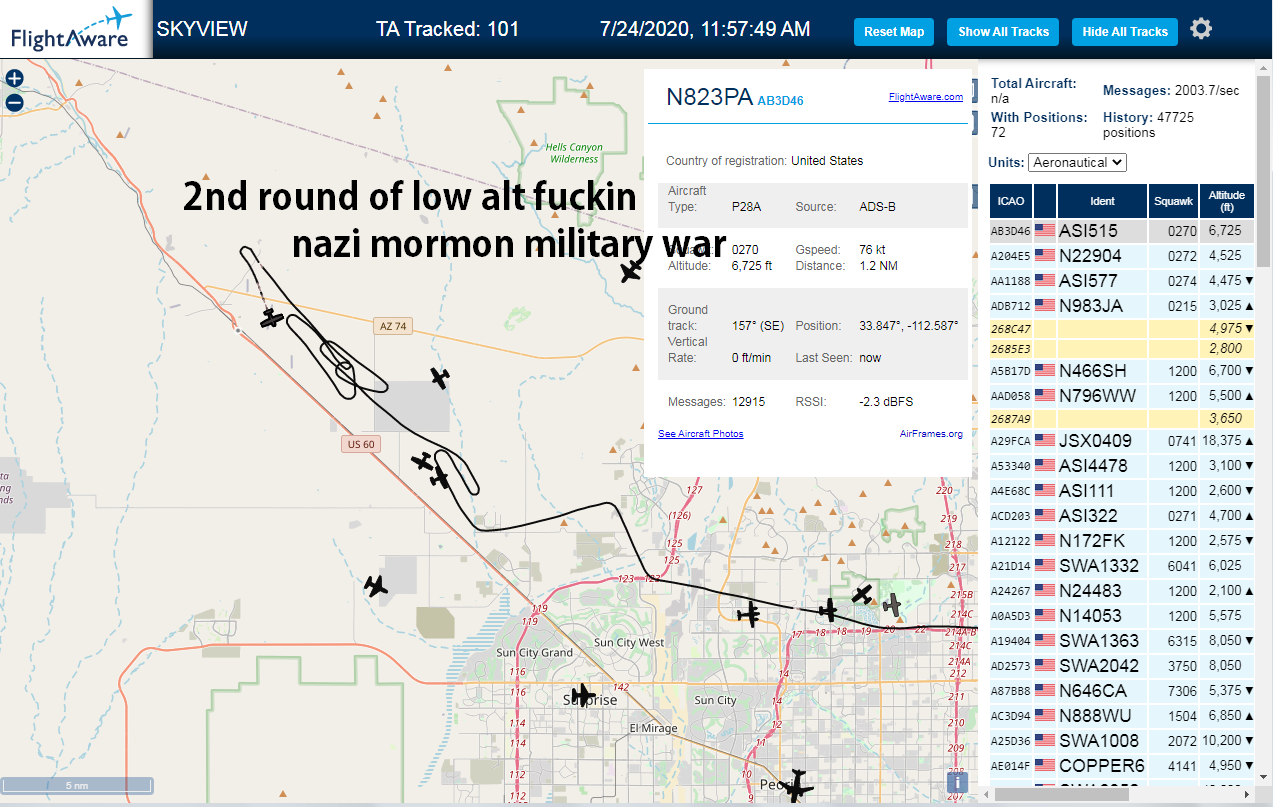Screen dimensions: 1273x807
Task: Select the ASI577 row in aircraft list
Action: (1121, 281)
